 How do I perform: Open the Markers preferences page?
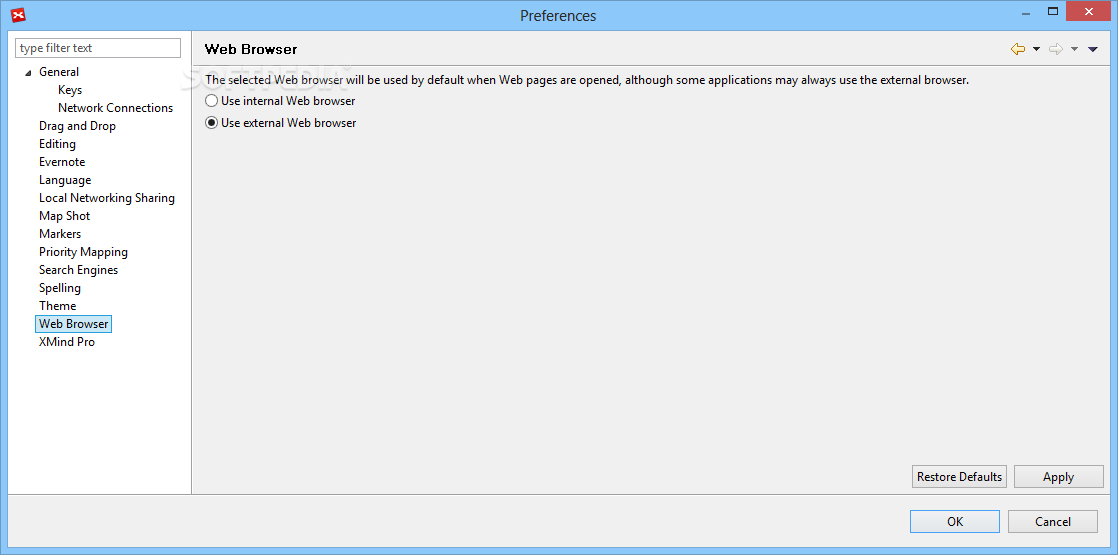point(60,234)
